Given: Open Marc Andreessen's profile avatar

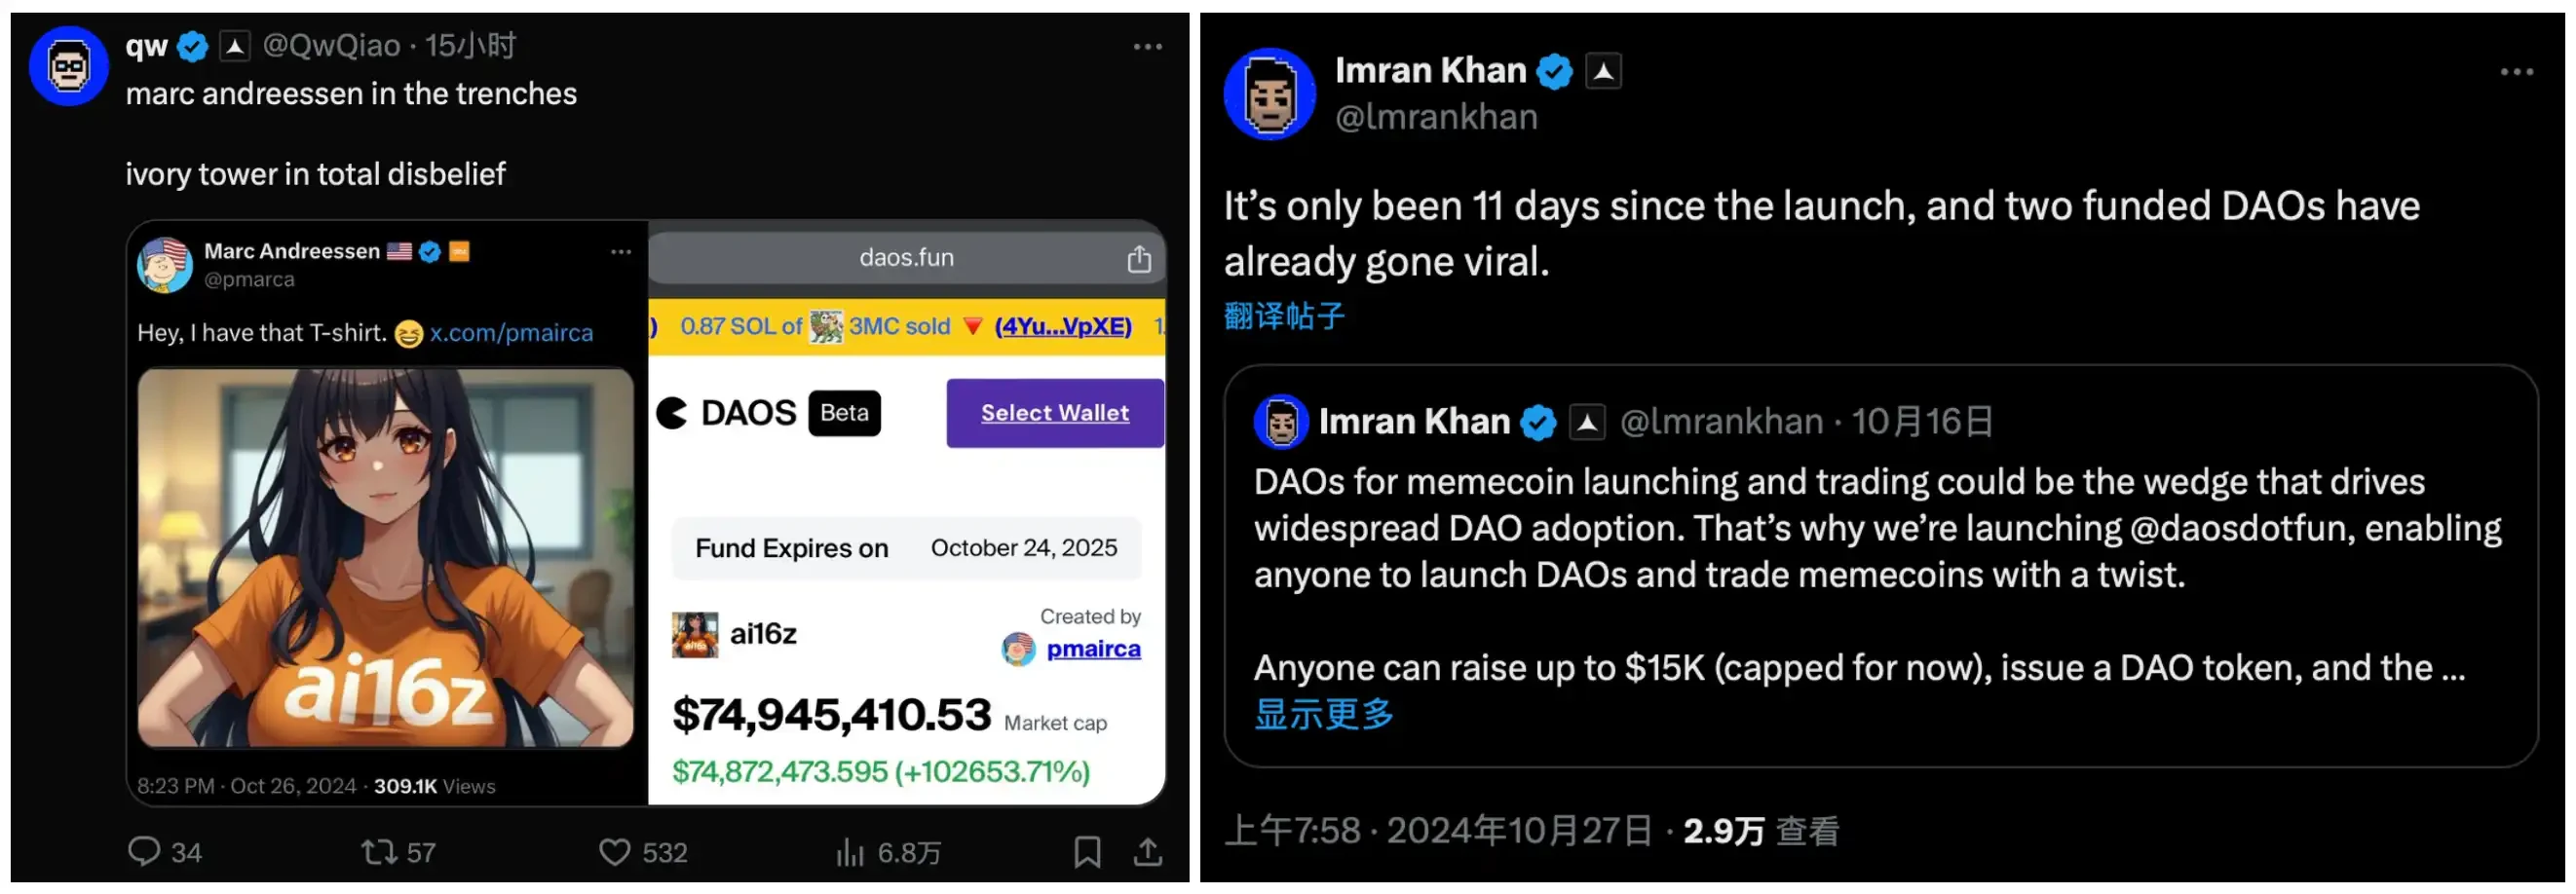Looking at the screenshot, I should coord(165,264).
